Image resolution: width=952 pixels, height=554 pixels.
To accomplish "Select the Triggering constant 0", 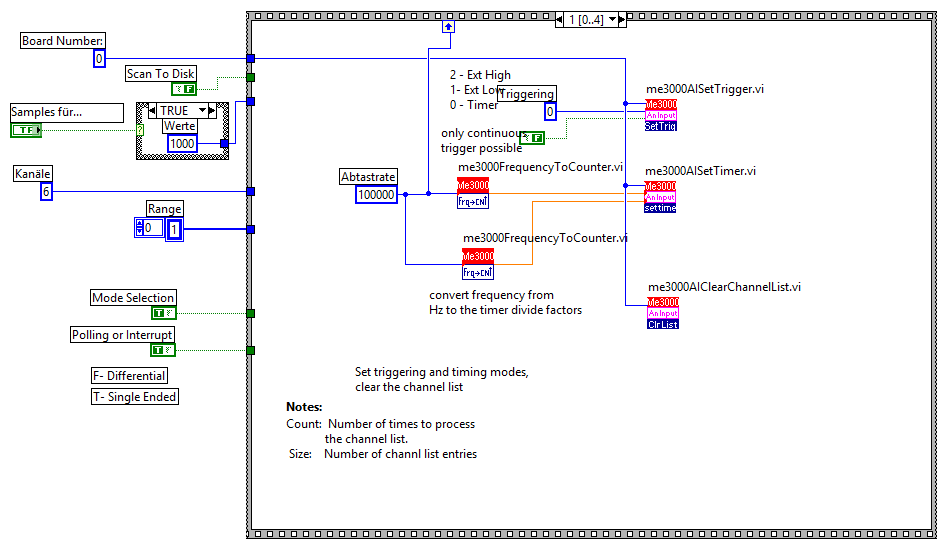I will [550, 112].
